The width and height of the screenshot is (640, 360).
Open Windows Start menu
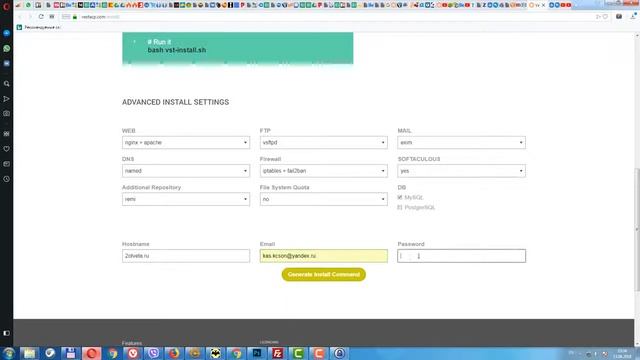pyautogui.click(x=9, y=353)
